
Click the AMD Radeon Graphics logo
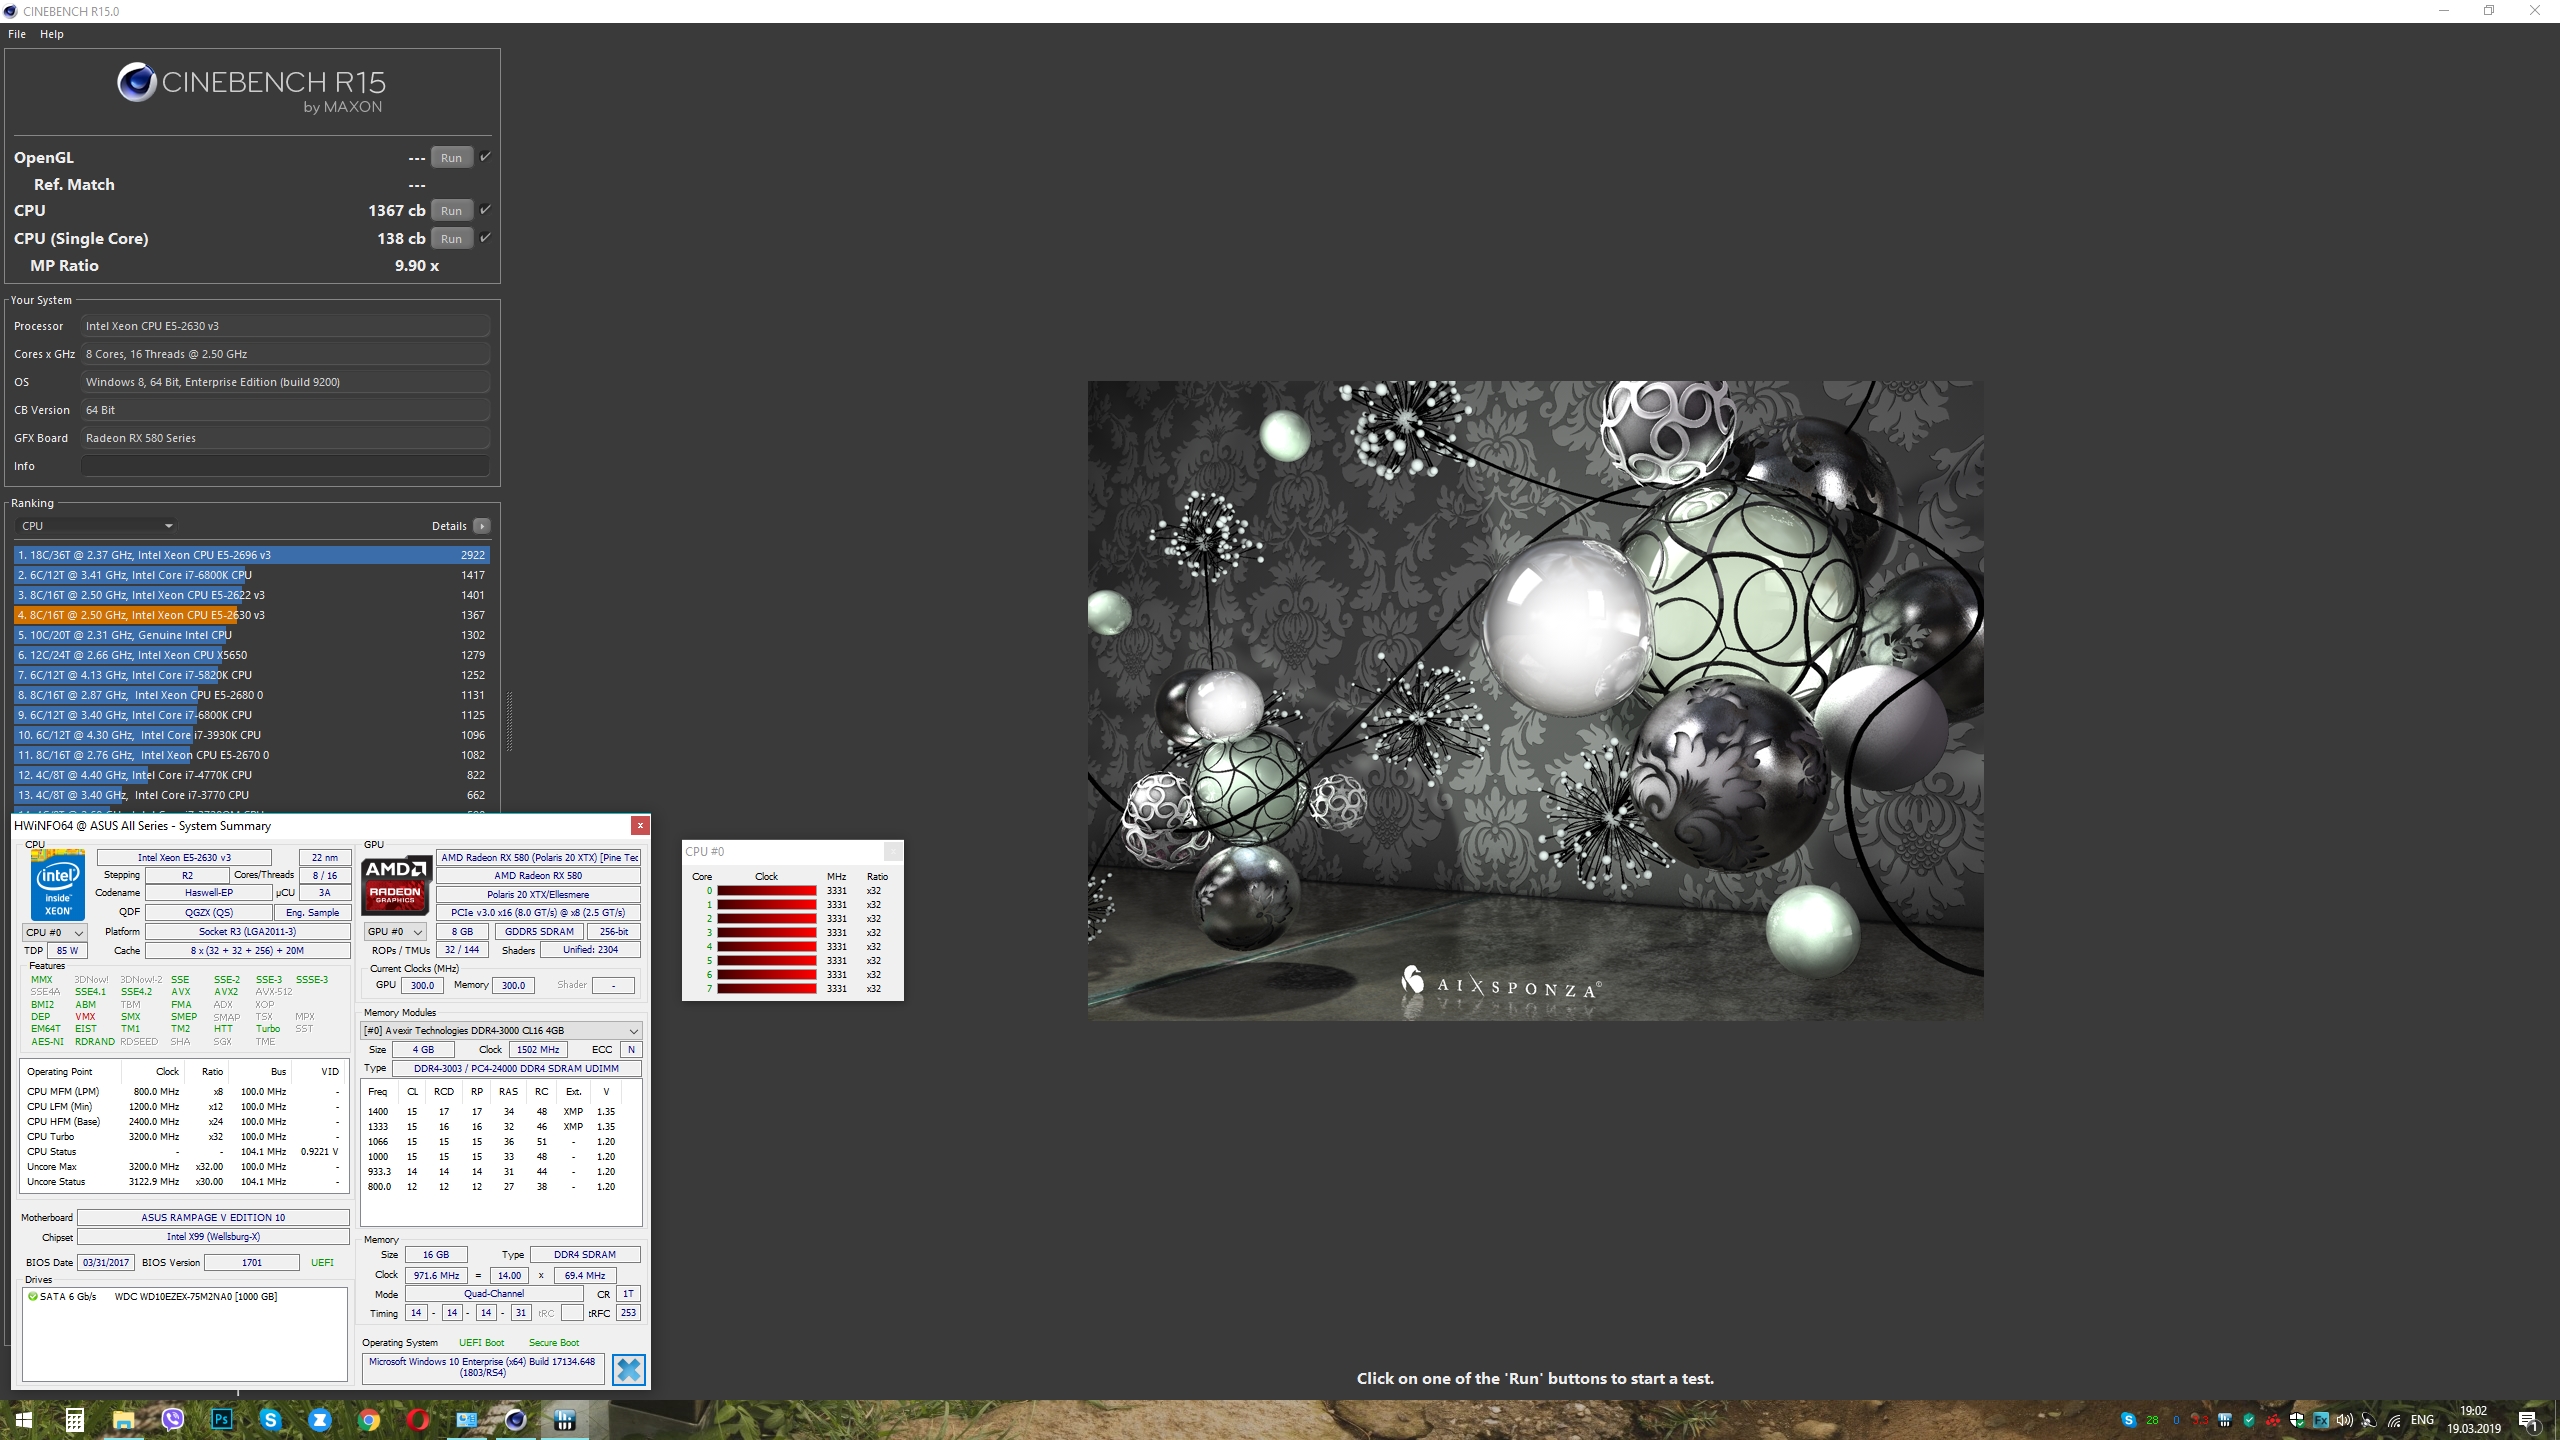click(x=396, y=885)
